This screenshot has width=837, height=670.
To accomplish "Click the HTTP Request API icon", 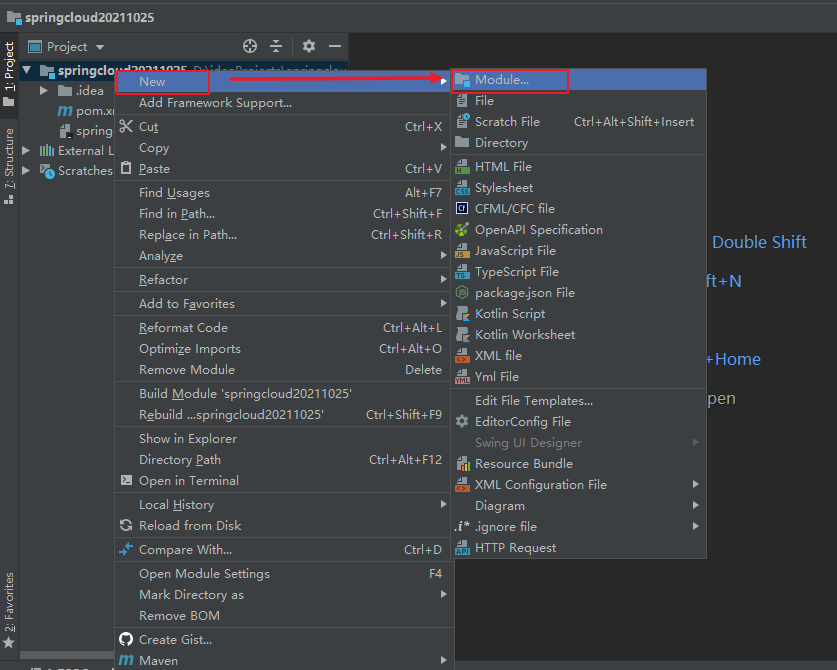I will (462, 548).
